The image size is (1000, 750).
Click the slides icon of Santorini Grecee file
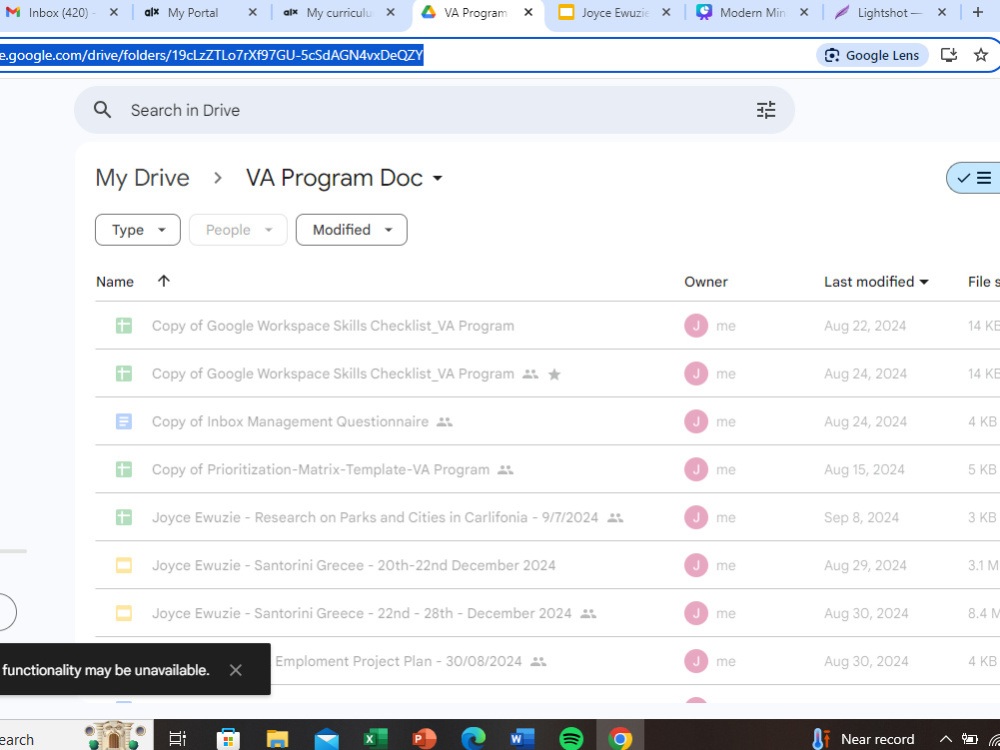coord(124,565)
